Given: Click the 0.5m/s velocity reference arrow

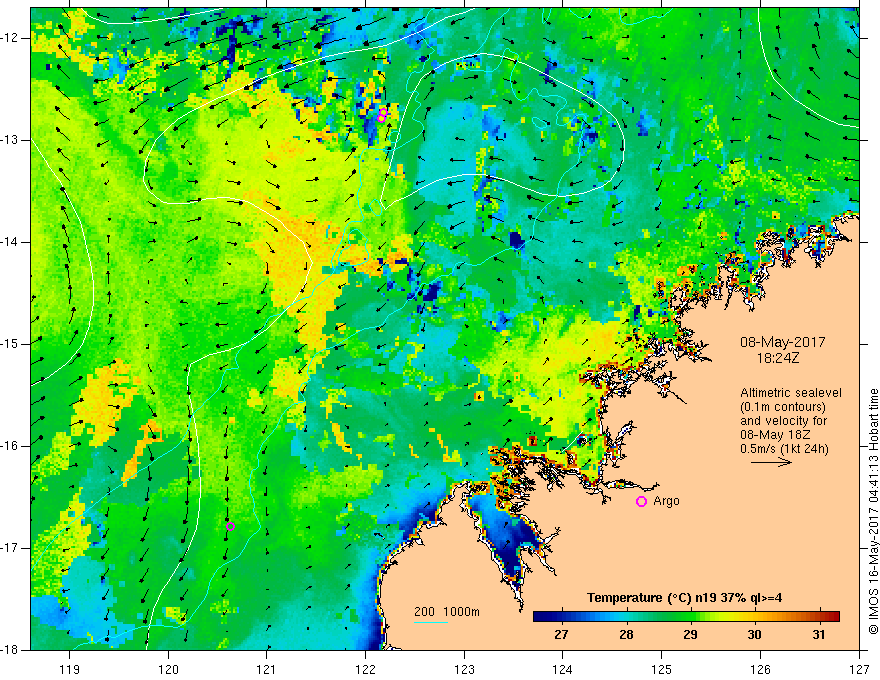Looking at the screenshot, I should click(772, 462).
